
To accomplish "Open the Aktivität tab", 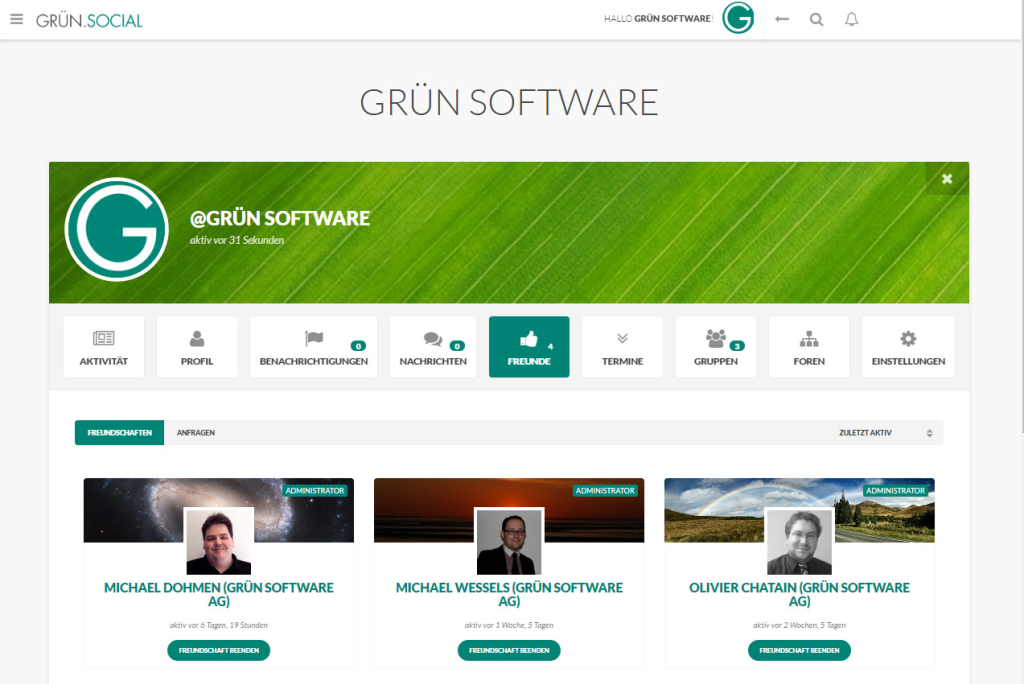I will (104, 347).
